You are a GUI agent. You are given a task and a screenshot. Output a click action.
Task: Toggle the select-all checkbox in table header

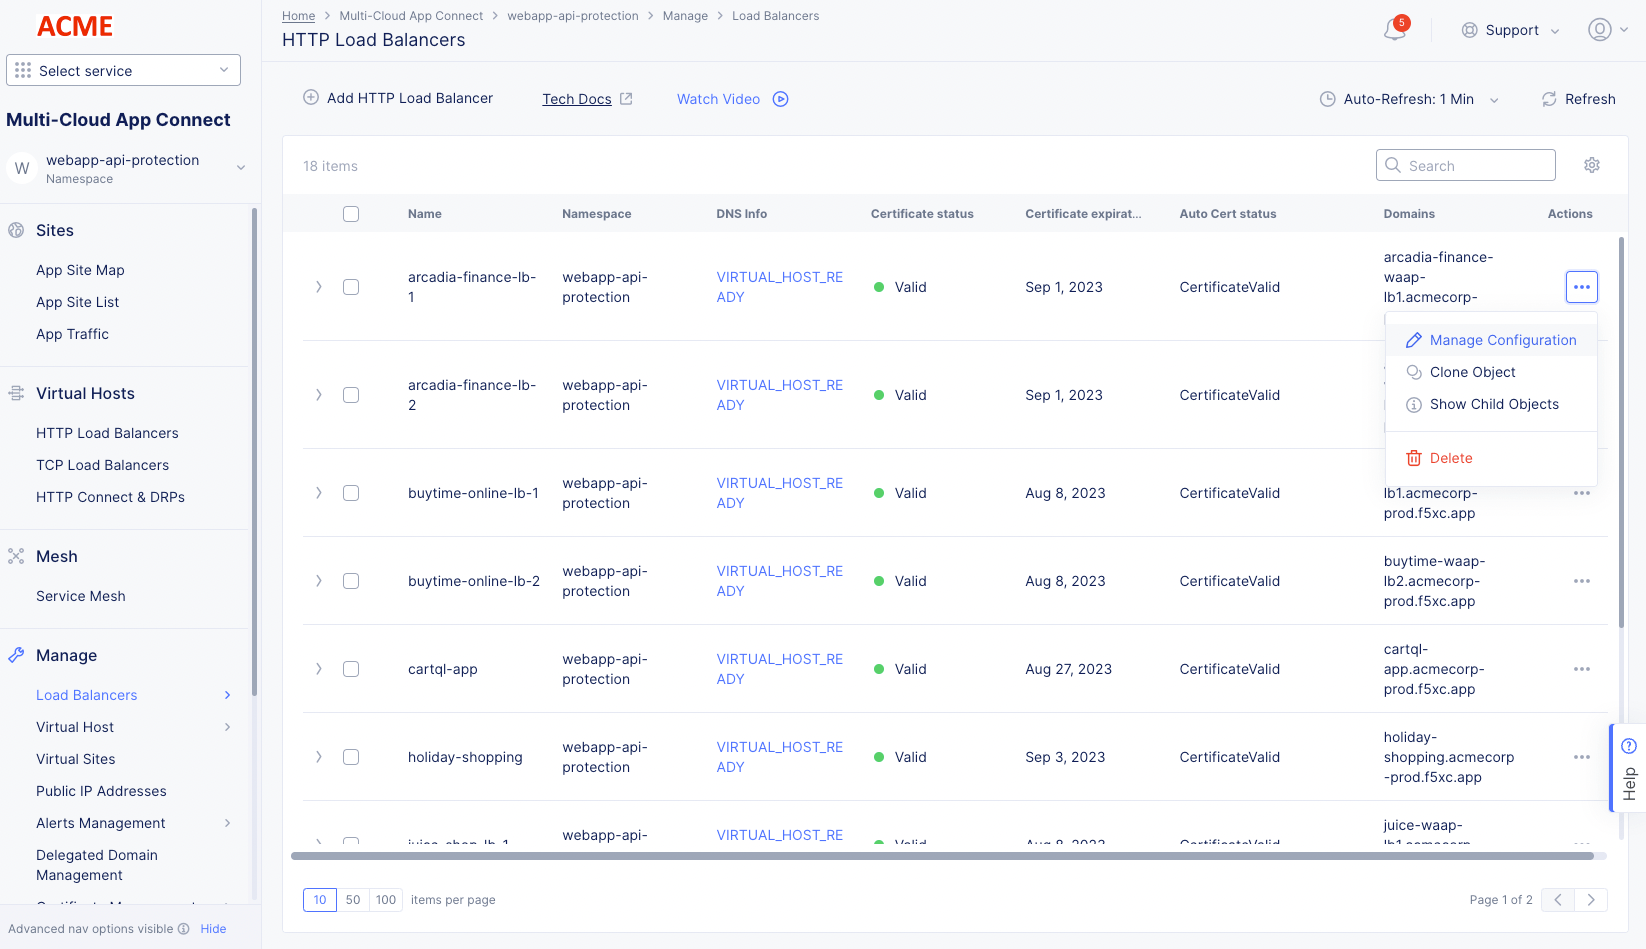point(351,213)
